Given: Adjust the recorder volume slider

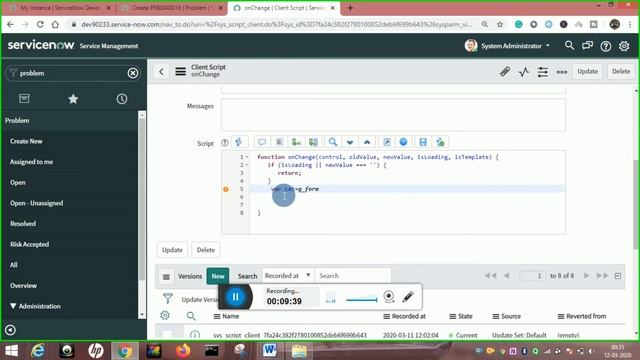Looking at the screenshot, I should click(x=362, y=300).
